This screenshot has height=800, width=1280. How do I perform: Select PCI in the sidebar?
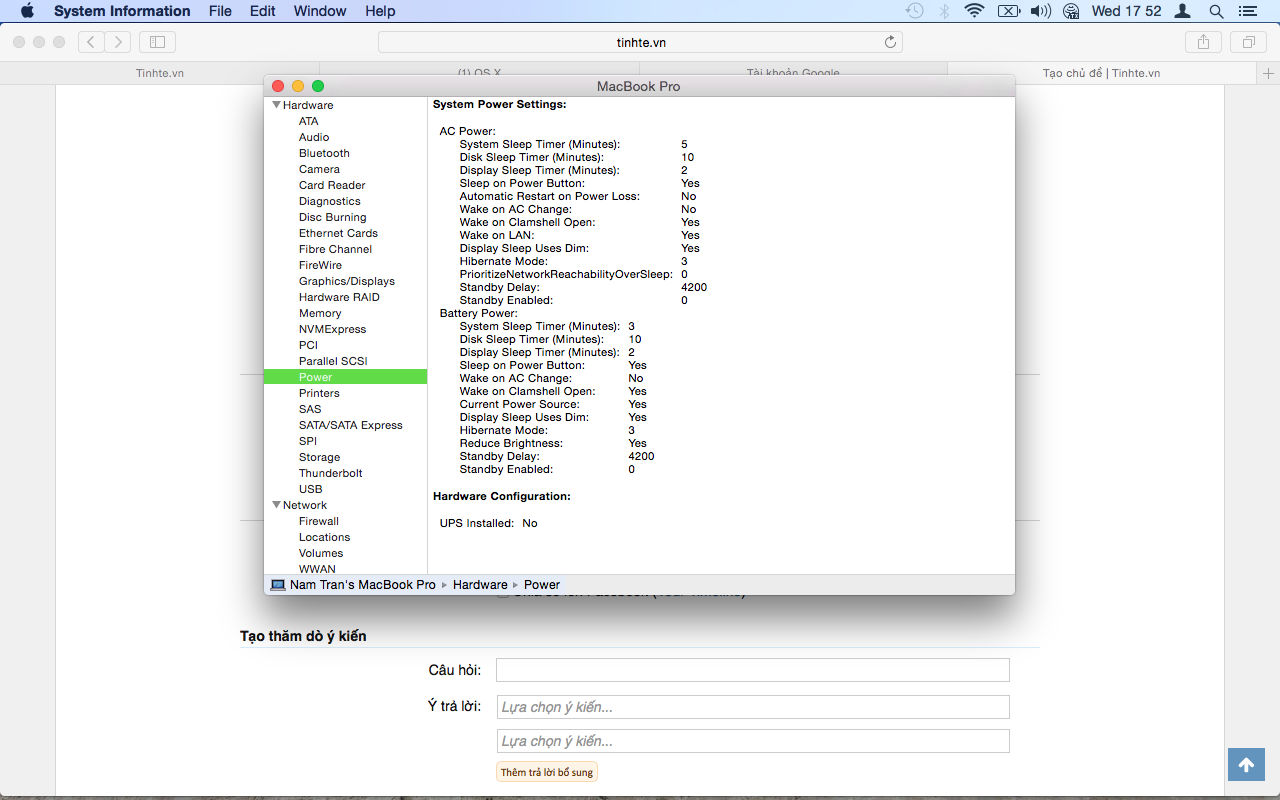308,345
